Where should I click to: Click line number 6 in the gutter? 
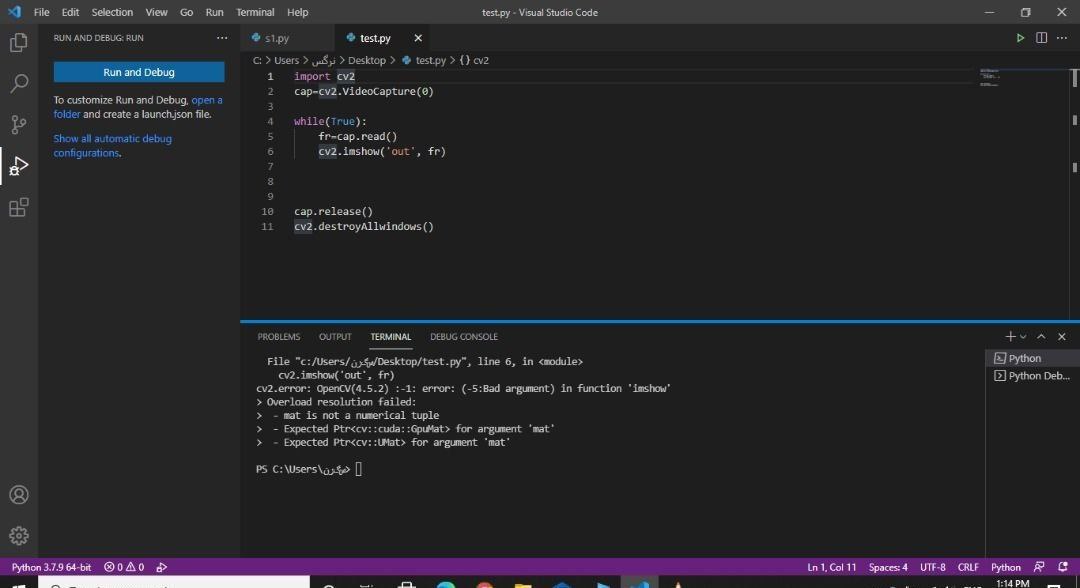(x=270, y=151)
